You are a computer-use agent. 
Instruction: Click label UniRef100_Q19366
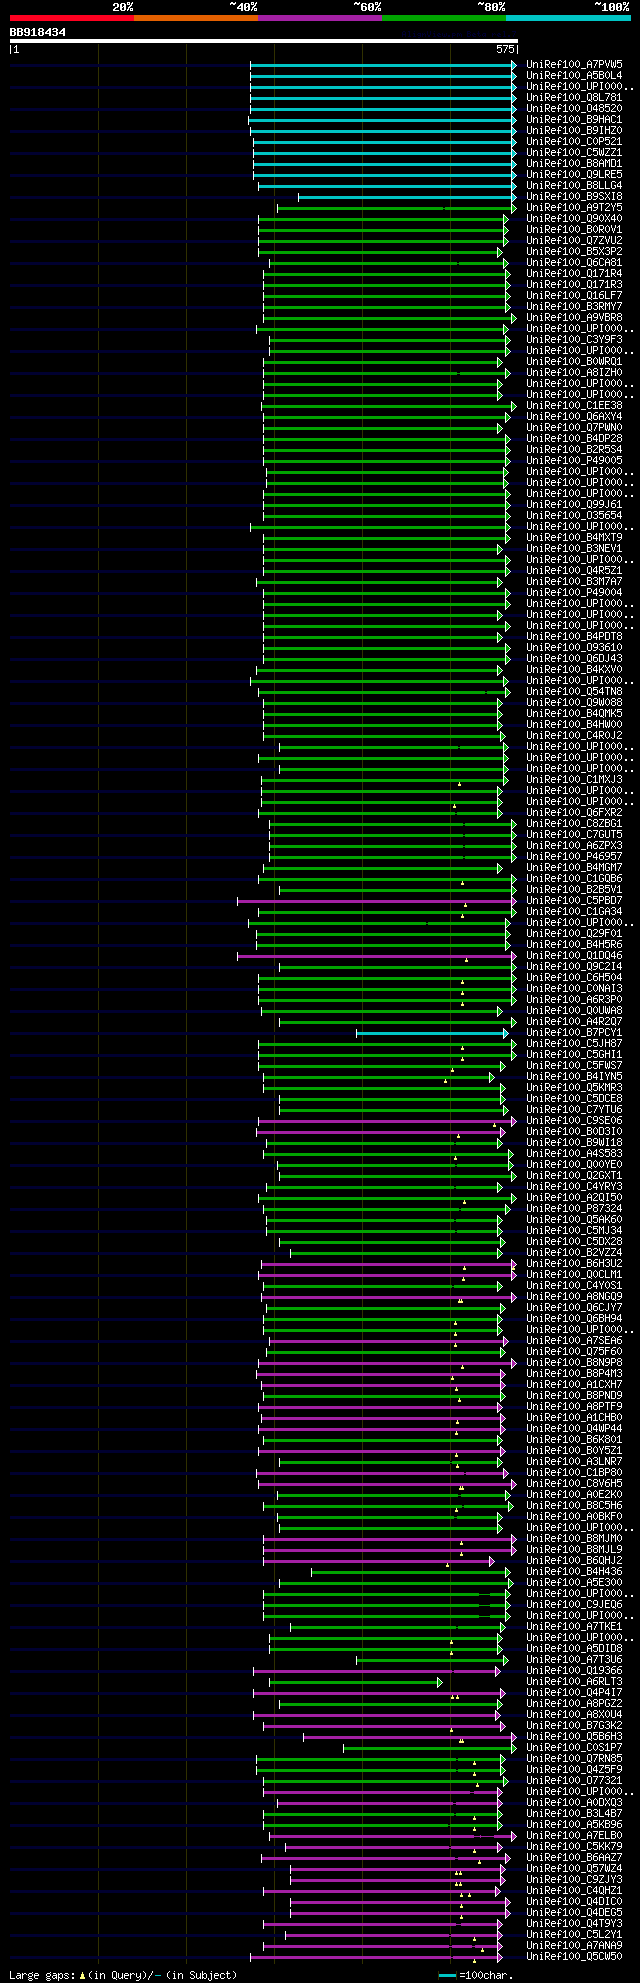point(574,1670)
